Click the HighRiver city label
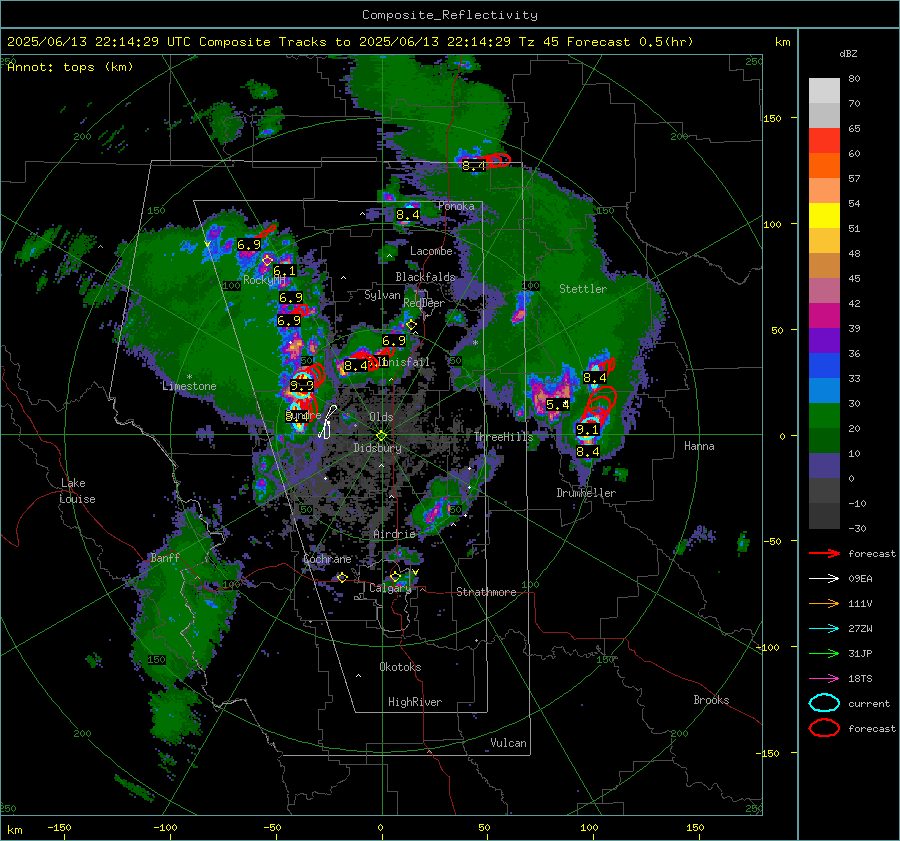The image size is (900, 841). (415, 702)
